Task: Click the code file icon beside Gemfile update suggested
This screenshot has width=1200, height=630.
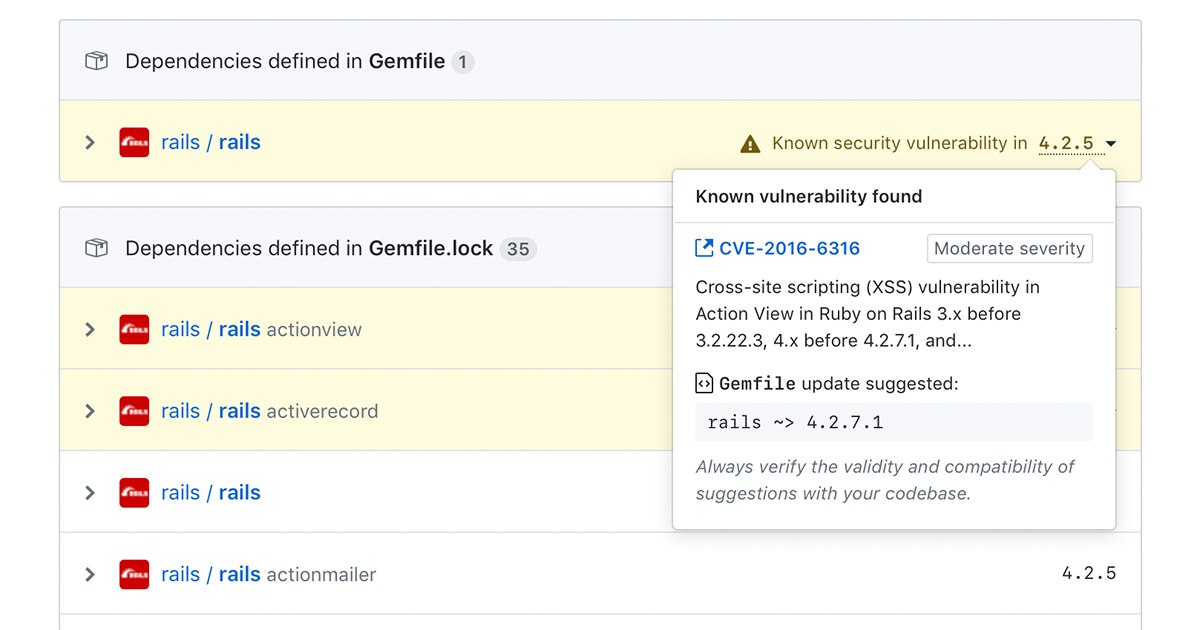Action: tap(704, 383)
